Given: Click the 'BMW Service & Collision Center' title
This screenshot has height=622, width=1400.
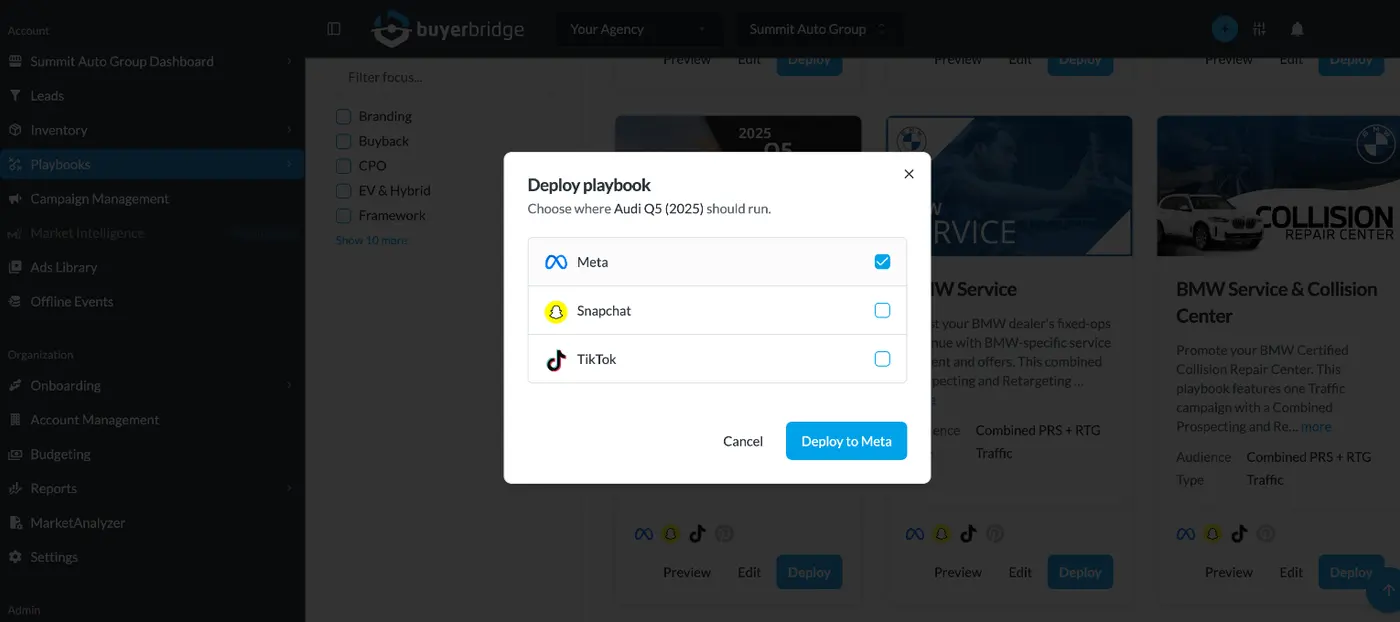Looking at the screenshot, I should [1277, 302].
